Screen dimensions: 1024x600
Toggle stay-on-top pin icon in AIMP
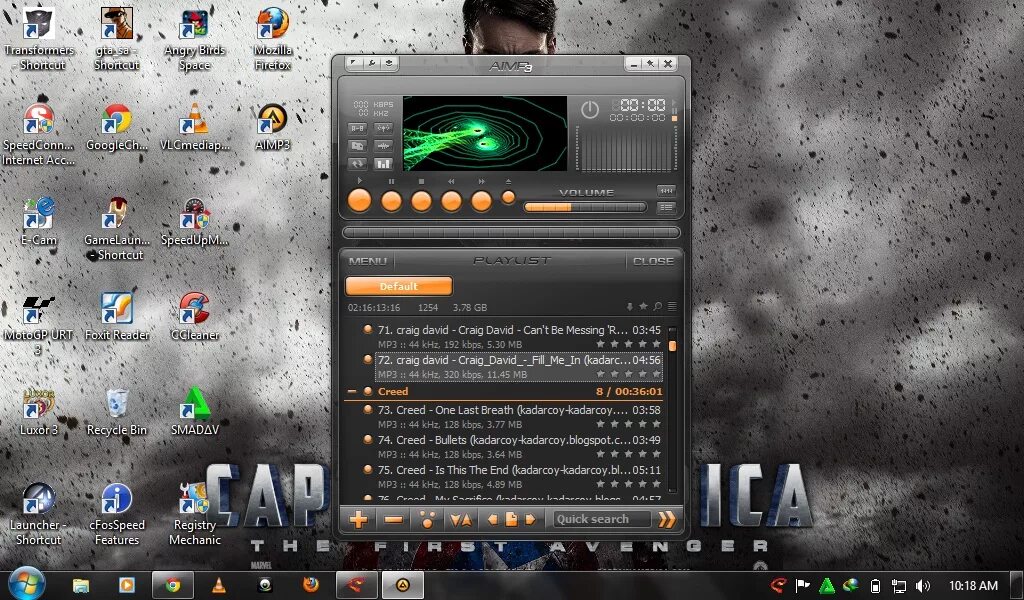tap(650, 63)
